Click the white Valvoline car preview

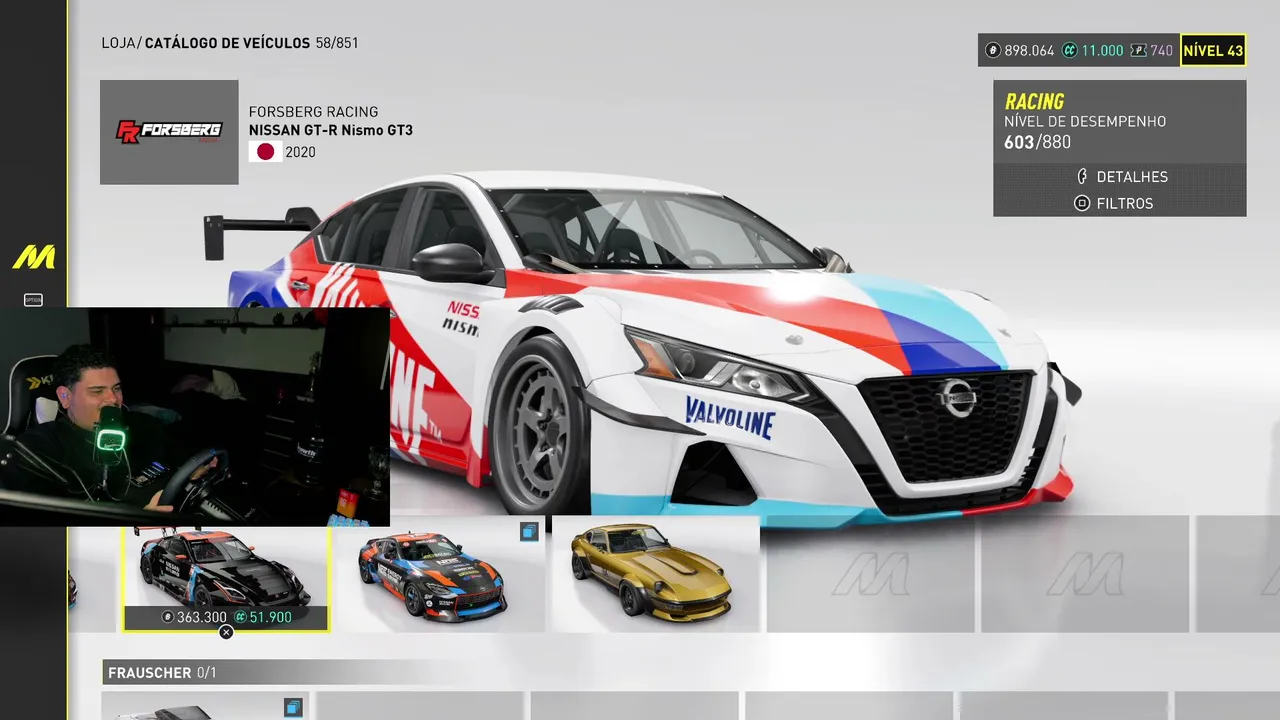(x=650, y=350)
